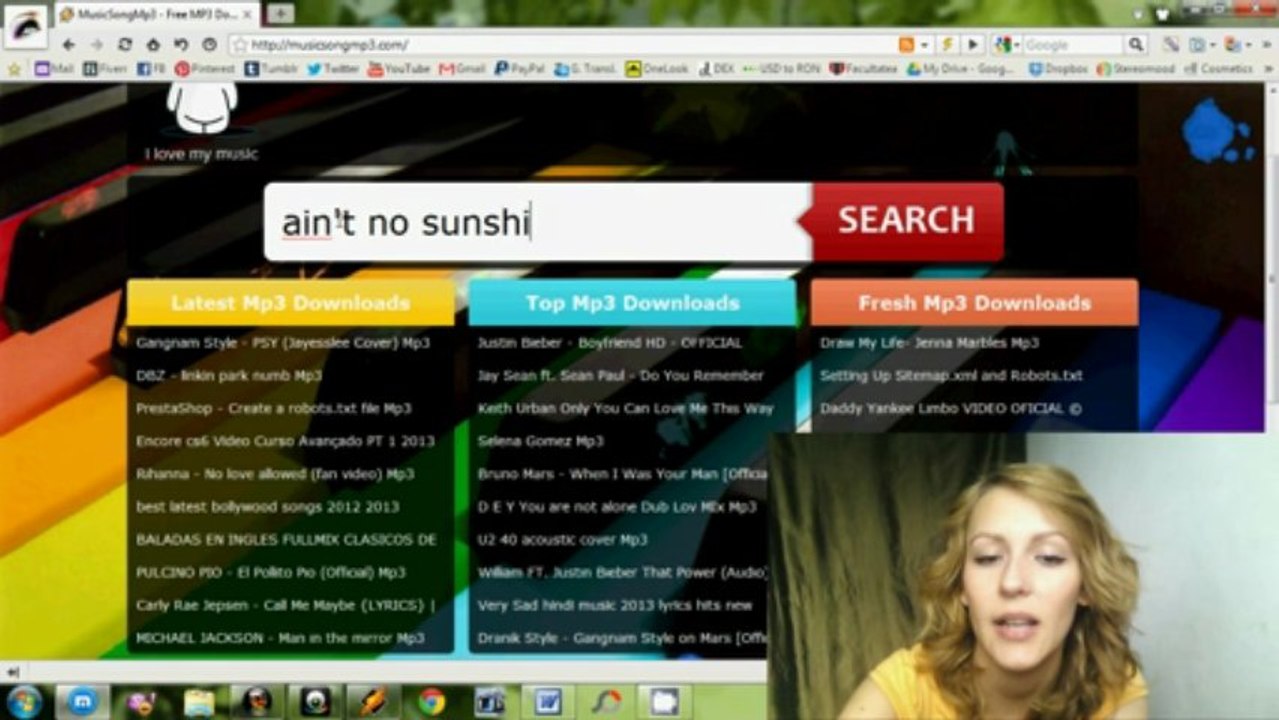
Task: Click the browser forward arrow
Action: (x=96, y=45)
